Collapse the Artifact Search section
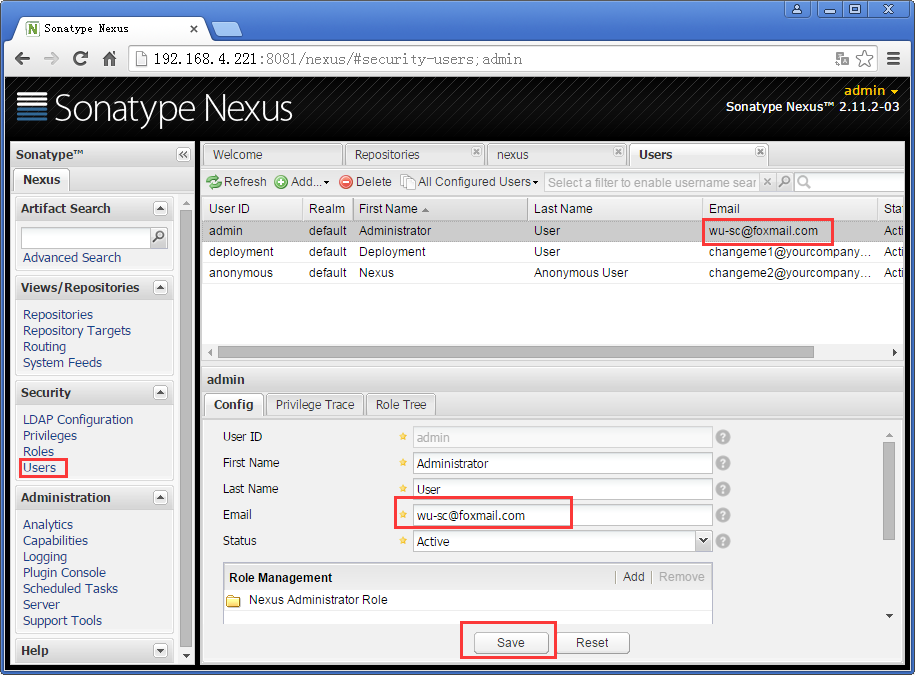 pyautogui.click(x=160, y=208)
